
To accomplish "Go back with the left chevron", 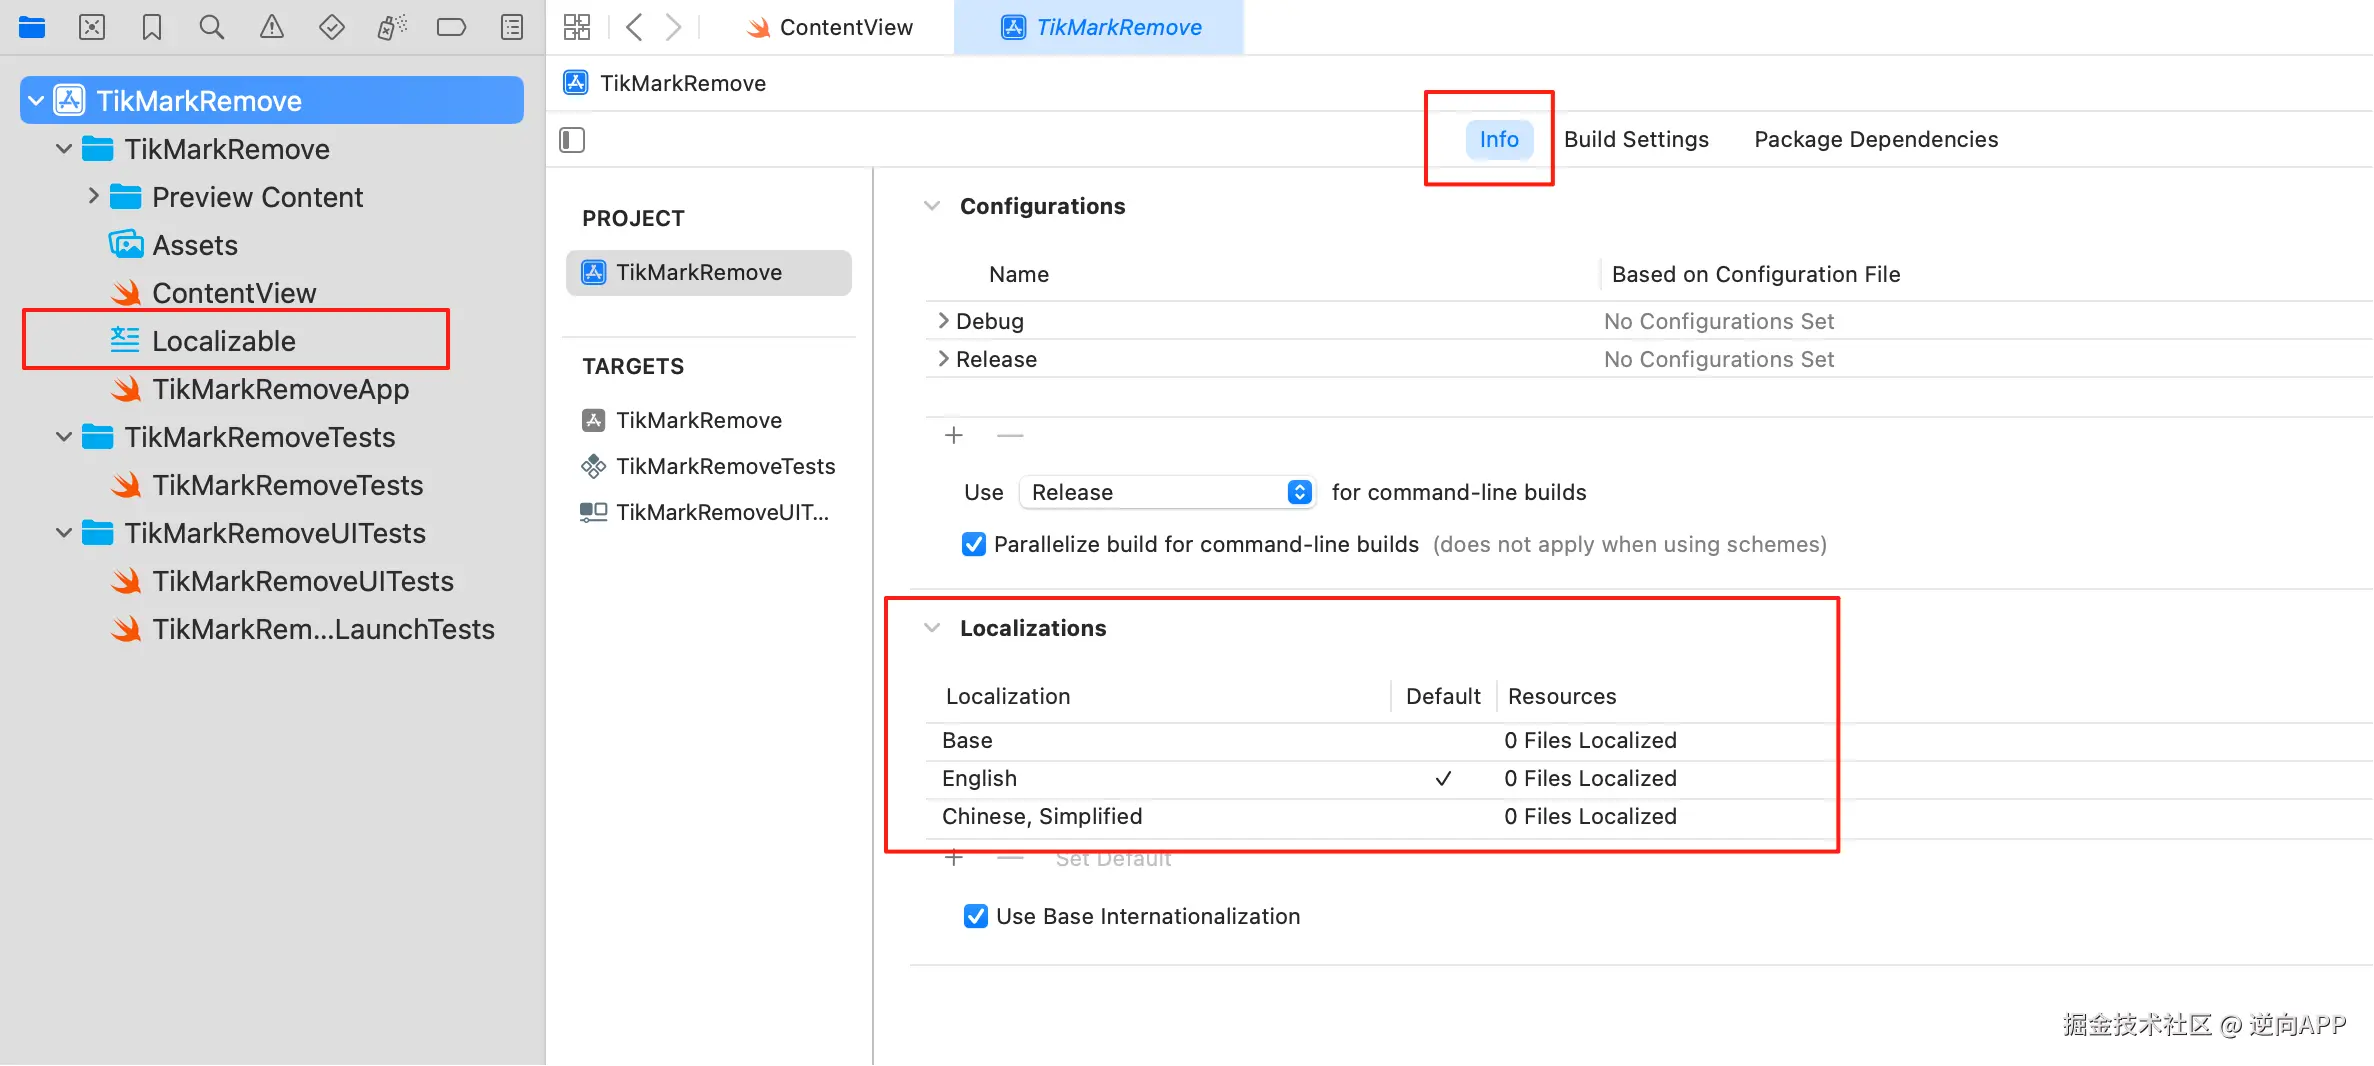I will [634, 27].
